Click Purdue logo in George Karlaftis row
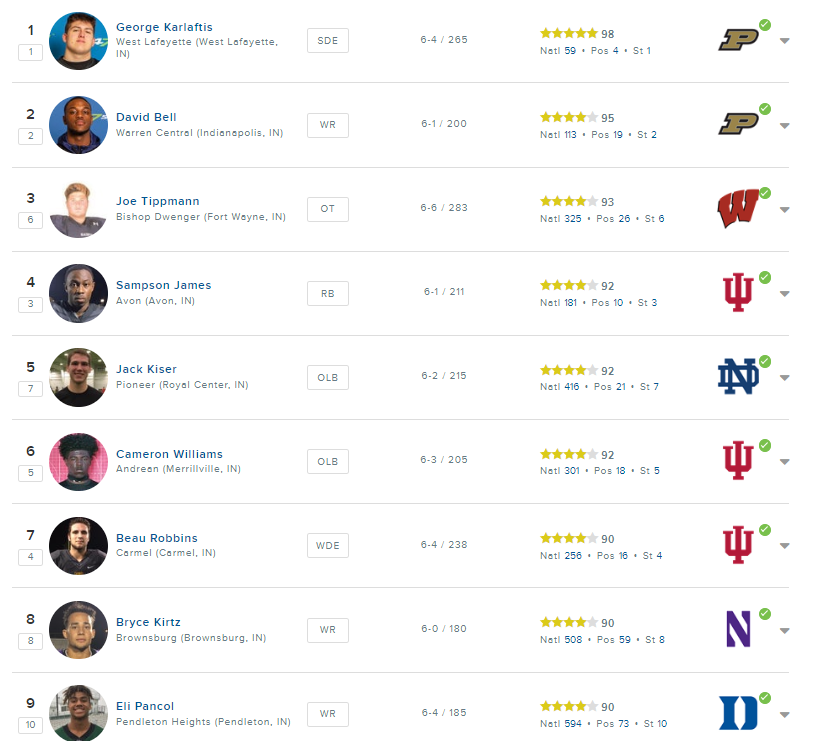Viewport: 825px width, 741px height. (738, 40)
